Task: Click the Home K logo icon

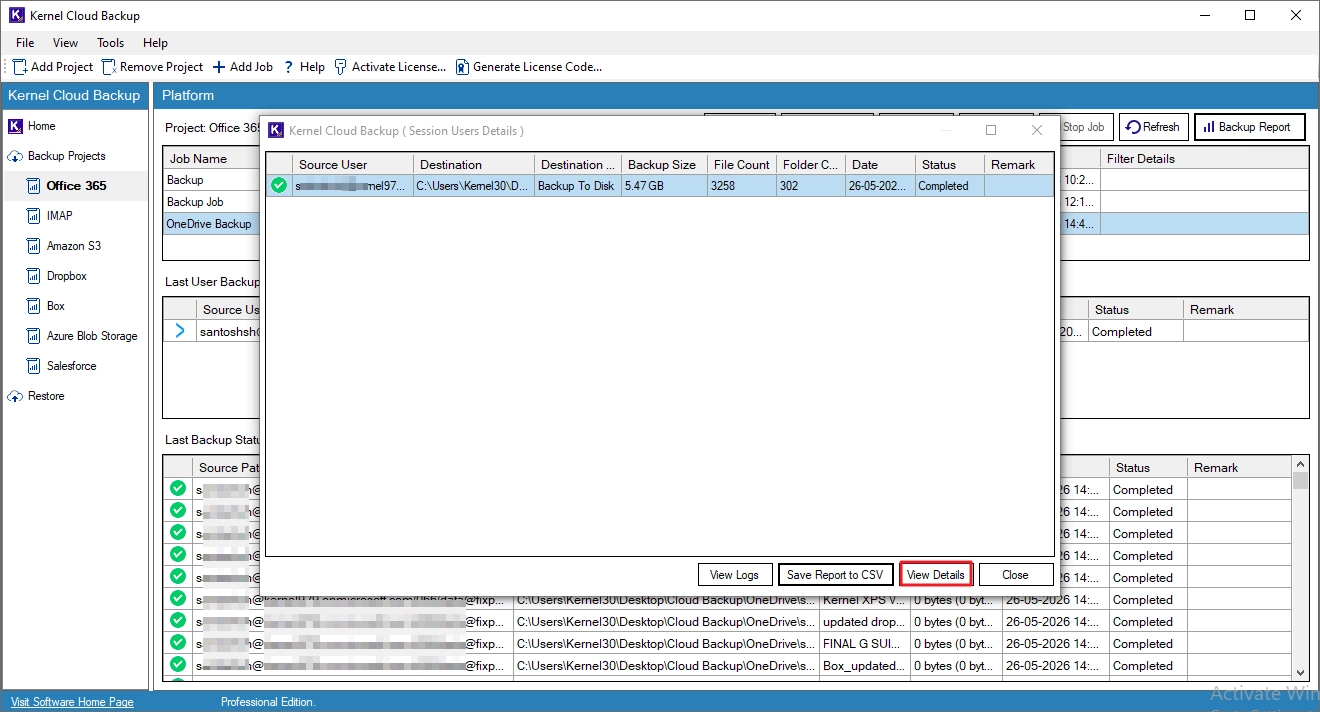Action: [x=15, y=126]
